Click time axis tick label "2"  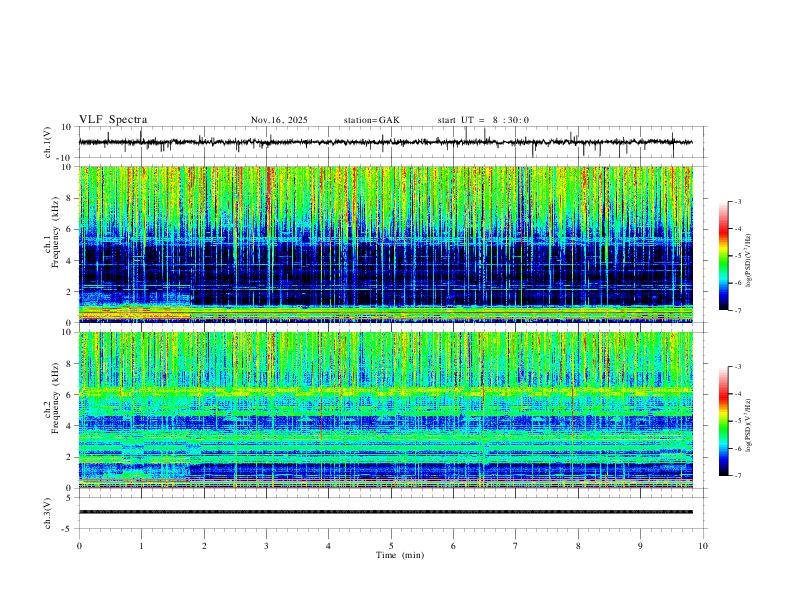coord(204,546)
